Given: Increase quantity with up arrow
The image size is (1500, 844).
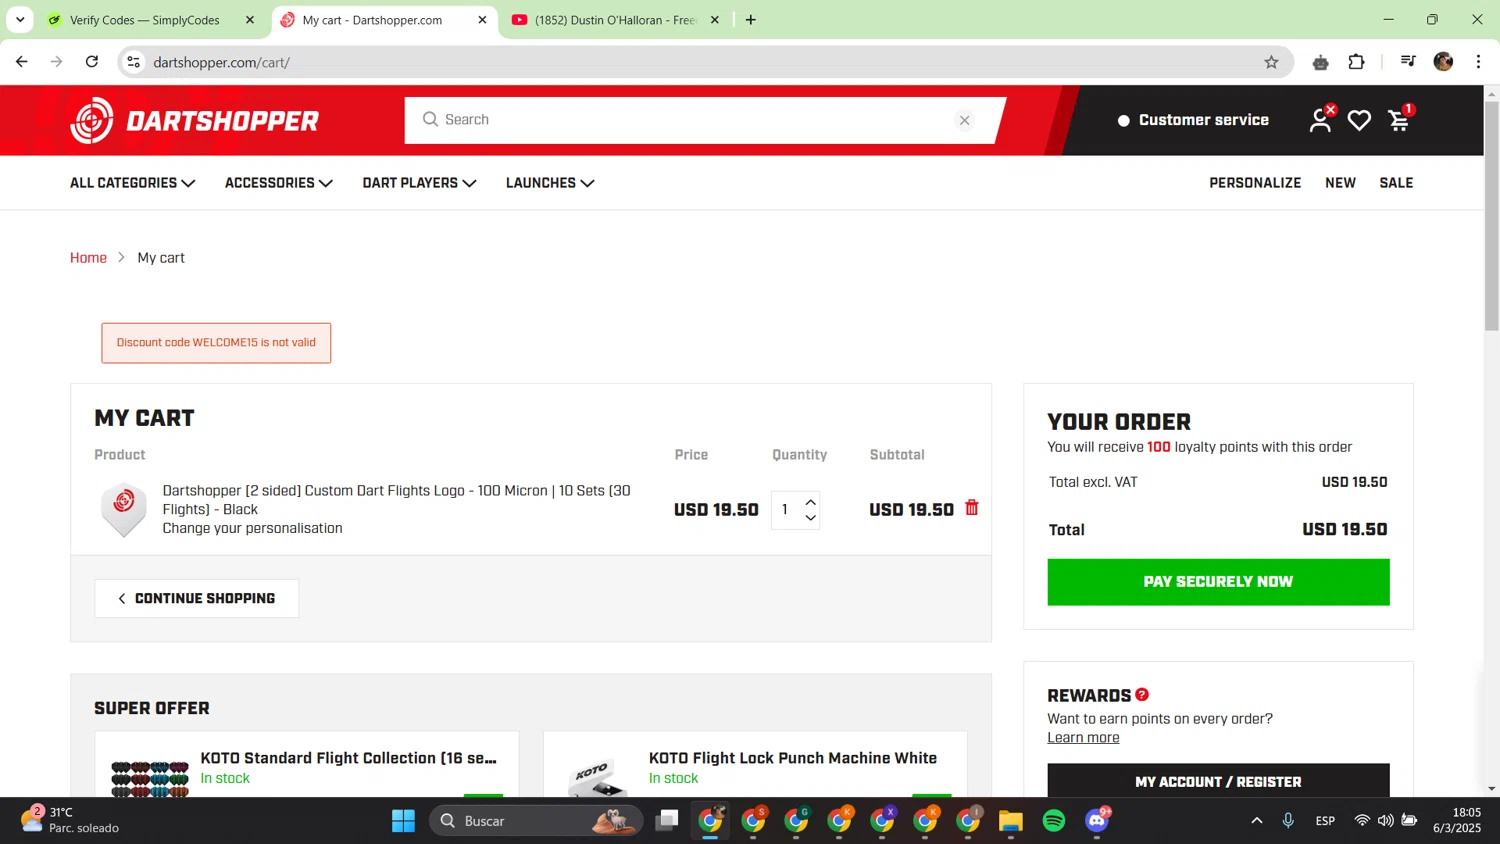Looking at the screenshot, I should coord(810,502).
